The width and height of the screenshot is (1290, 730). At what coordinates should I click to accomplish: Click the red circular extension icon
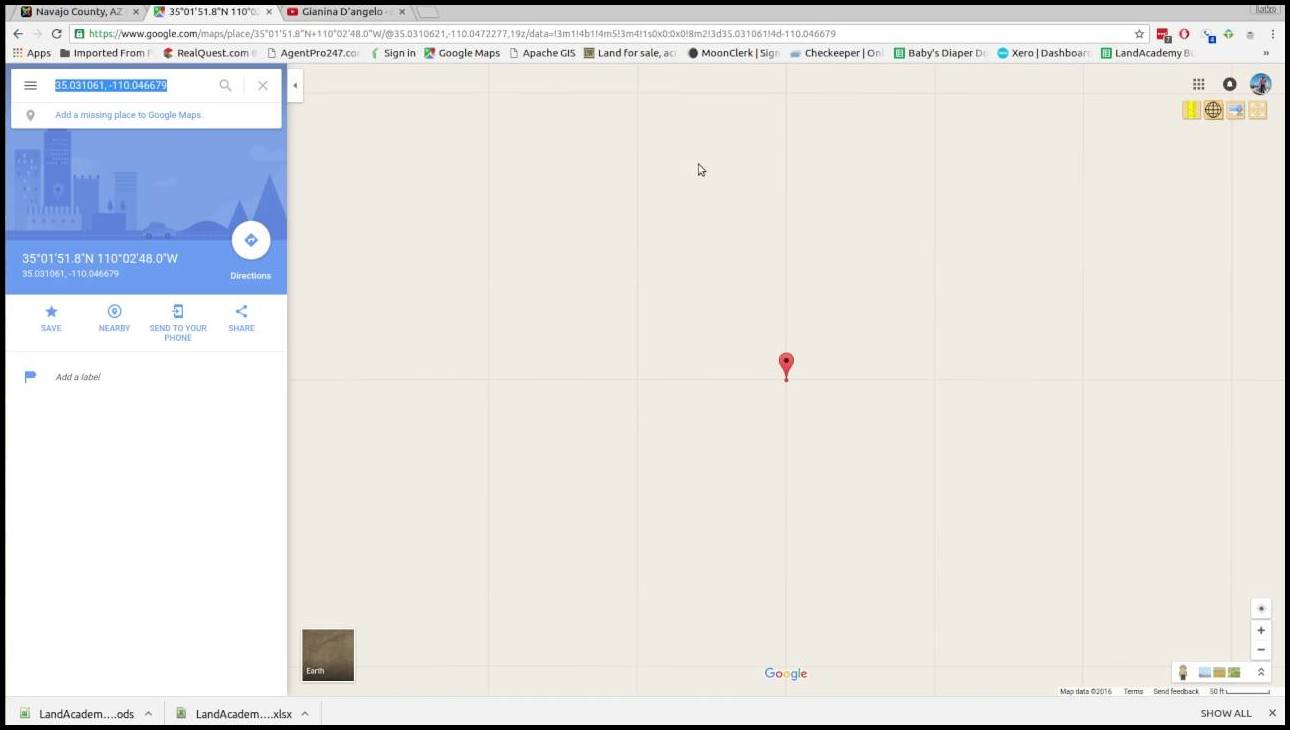(1185, 33)
